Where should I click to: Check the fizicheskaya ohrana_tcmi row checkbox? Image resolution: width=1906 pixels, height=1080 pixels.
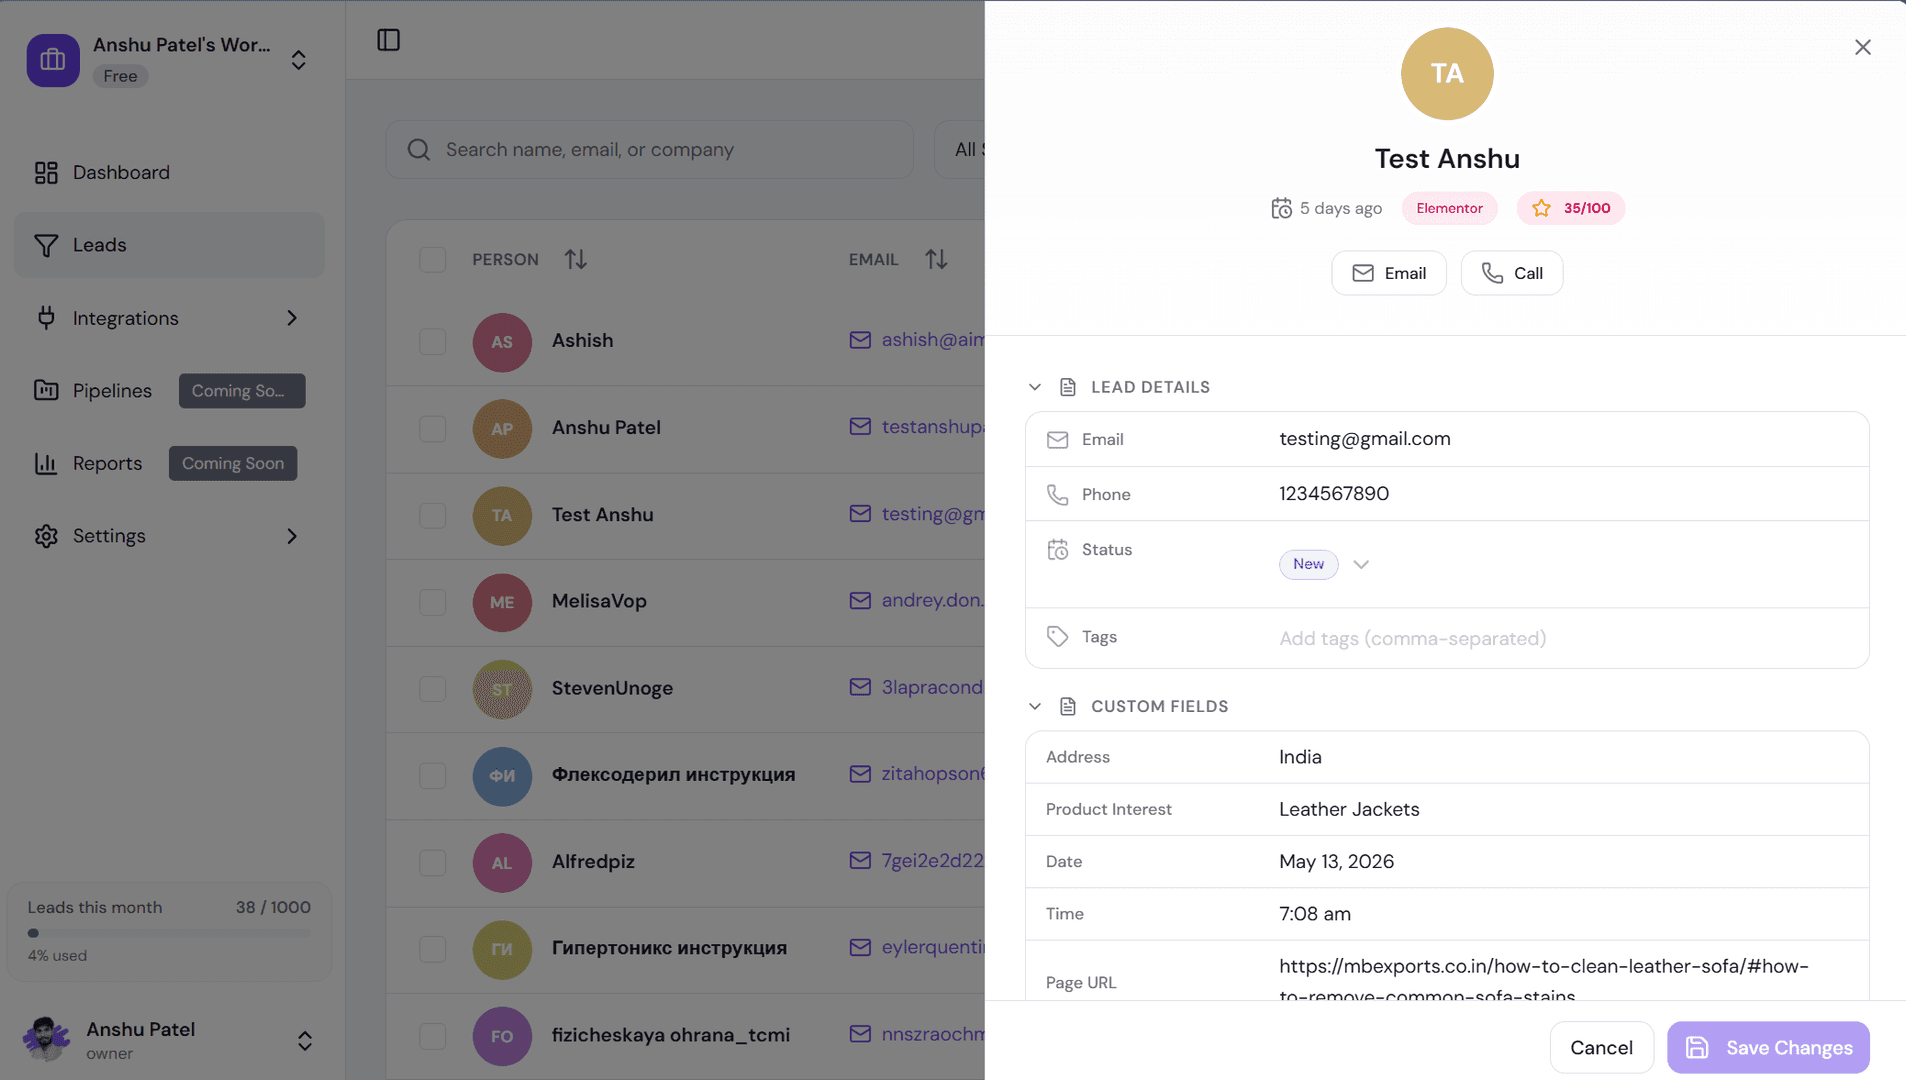click(x=432, y=1035)
